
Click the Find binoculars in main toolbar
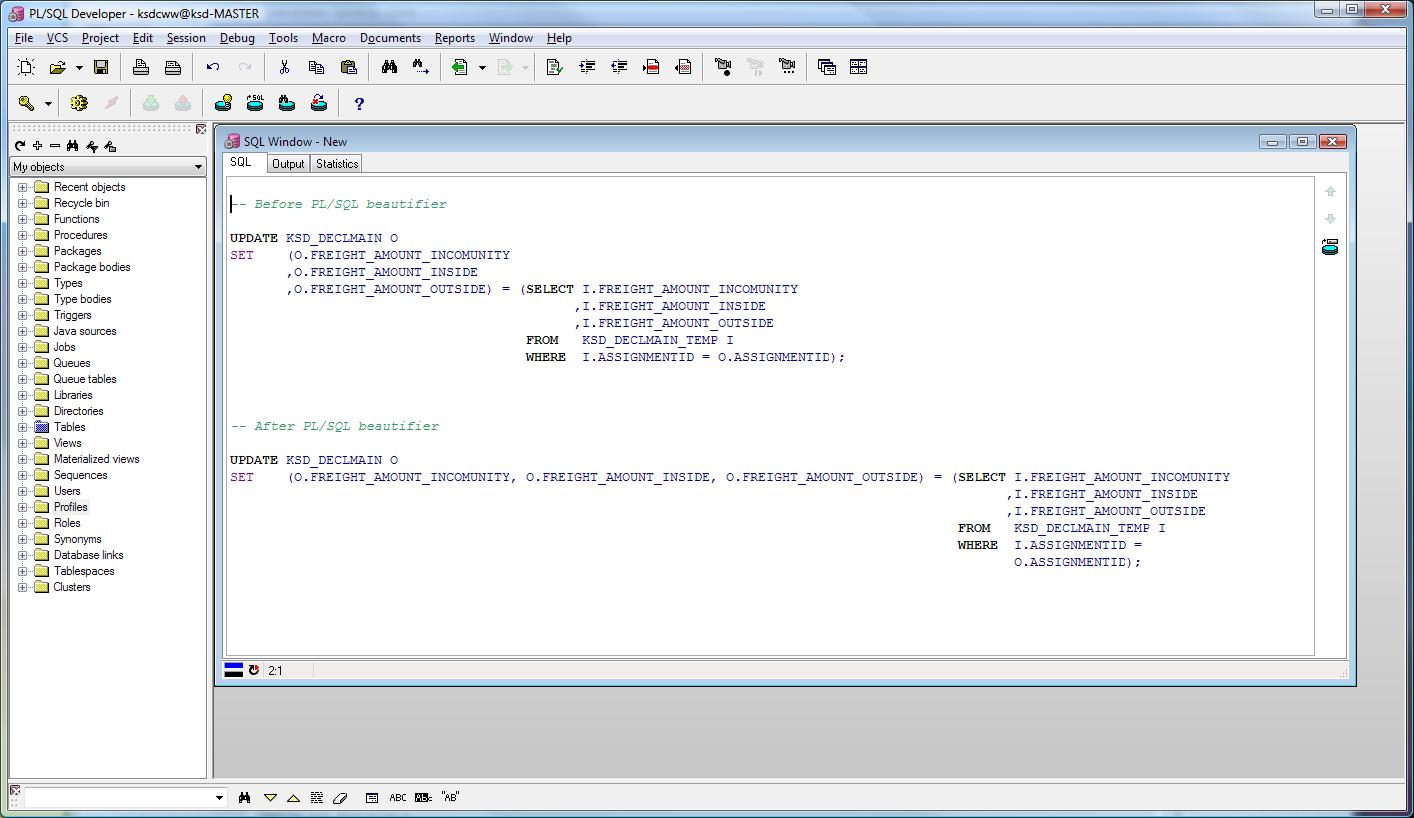click(390, 67)
